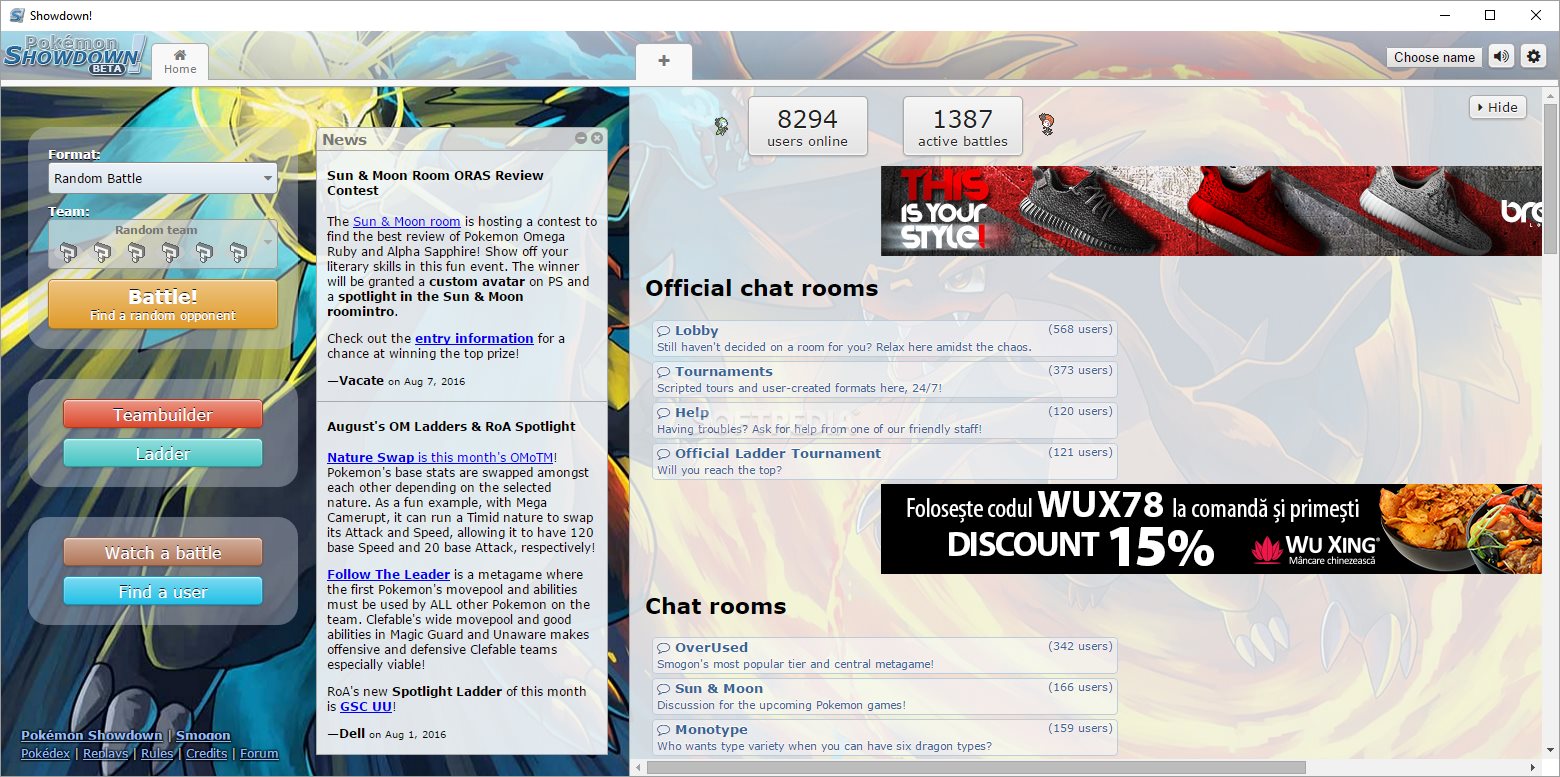This screenshot has height=777, width=1560.
Task: Open the Follow The Leader link
Action: pyautogui.click(x=388, y=574)
